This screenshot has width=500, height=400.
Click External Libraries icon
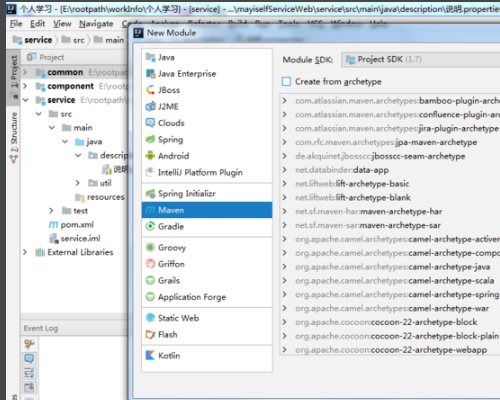40,252
